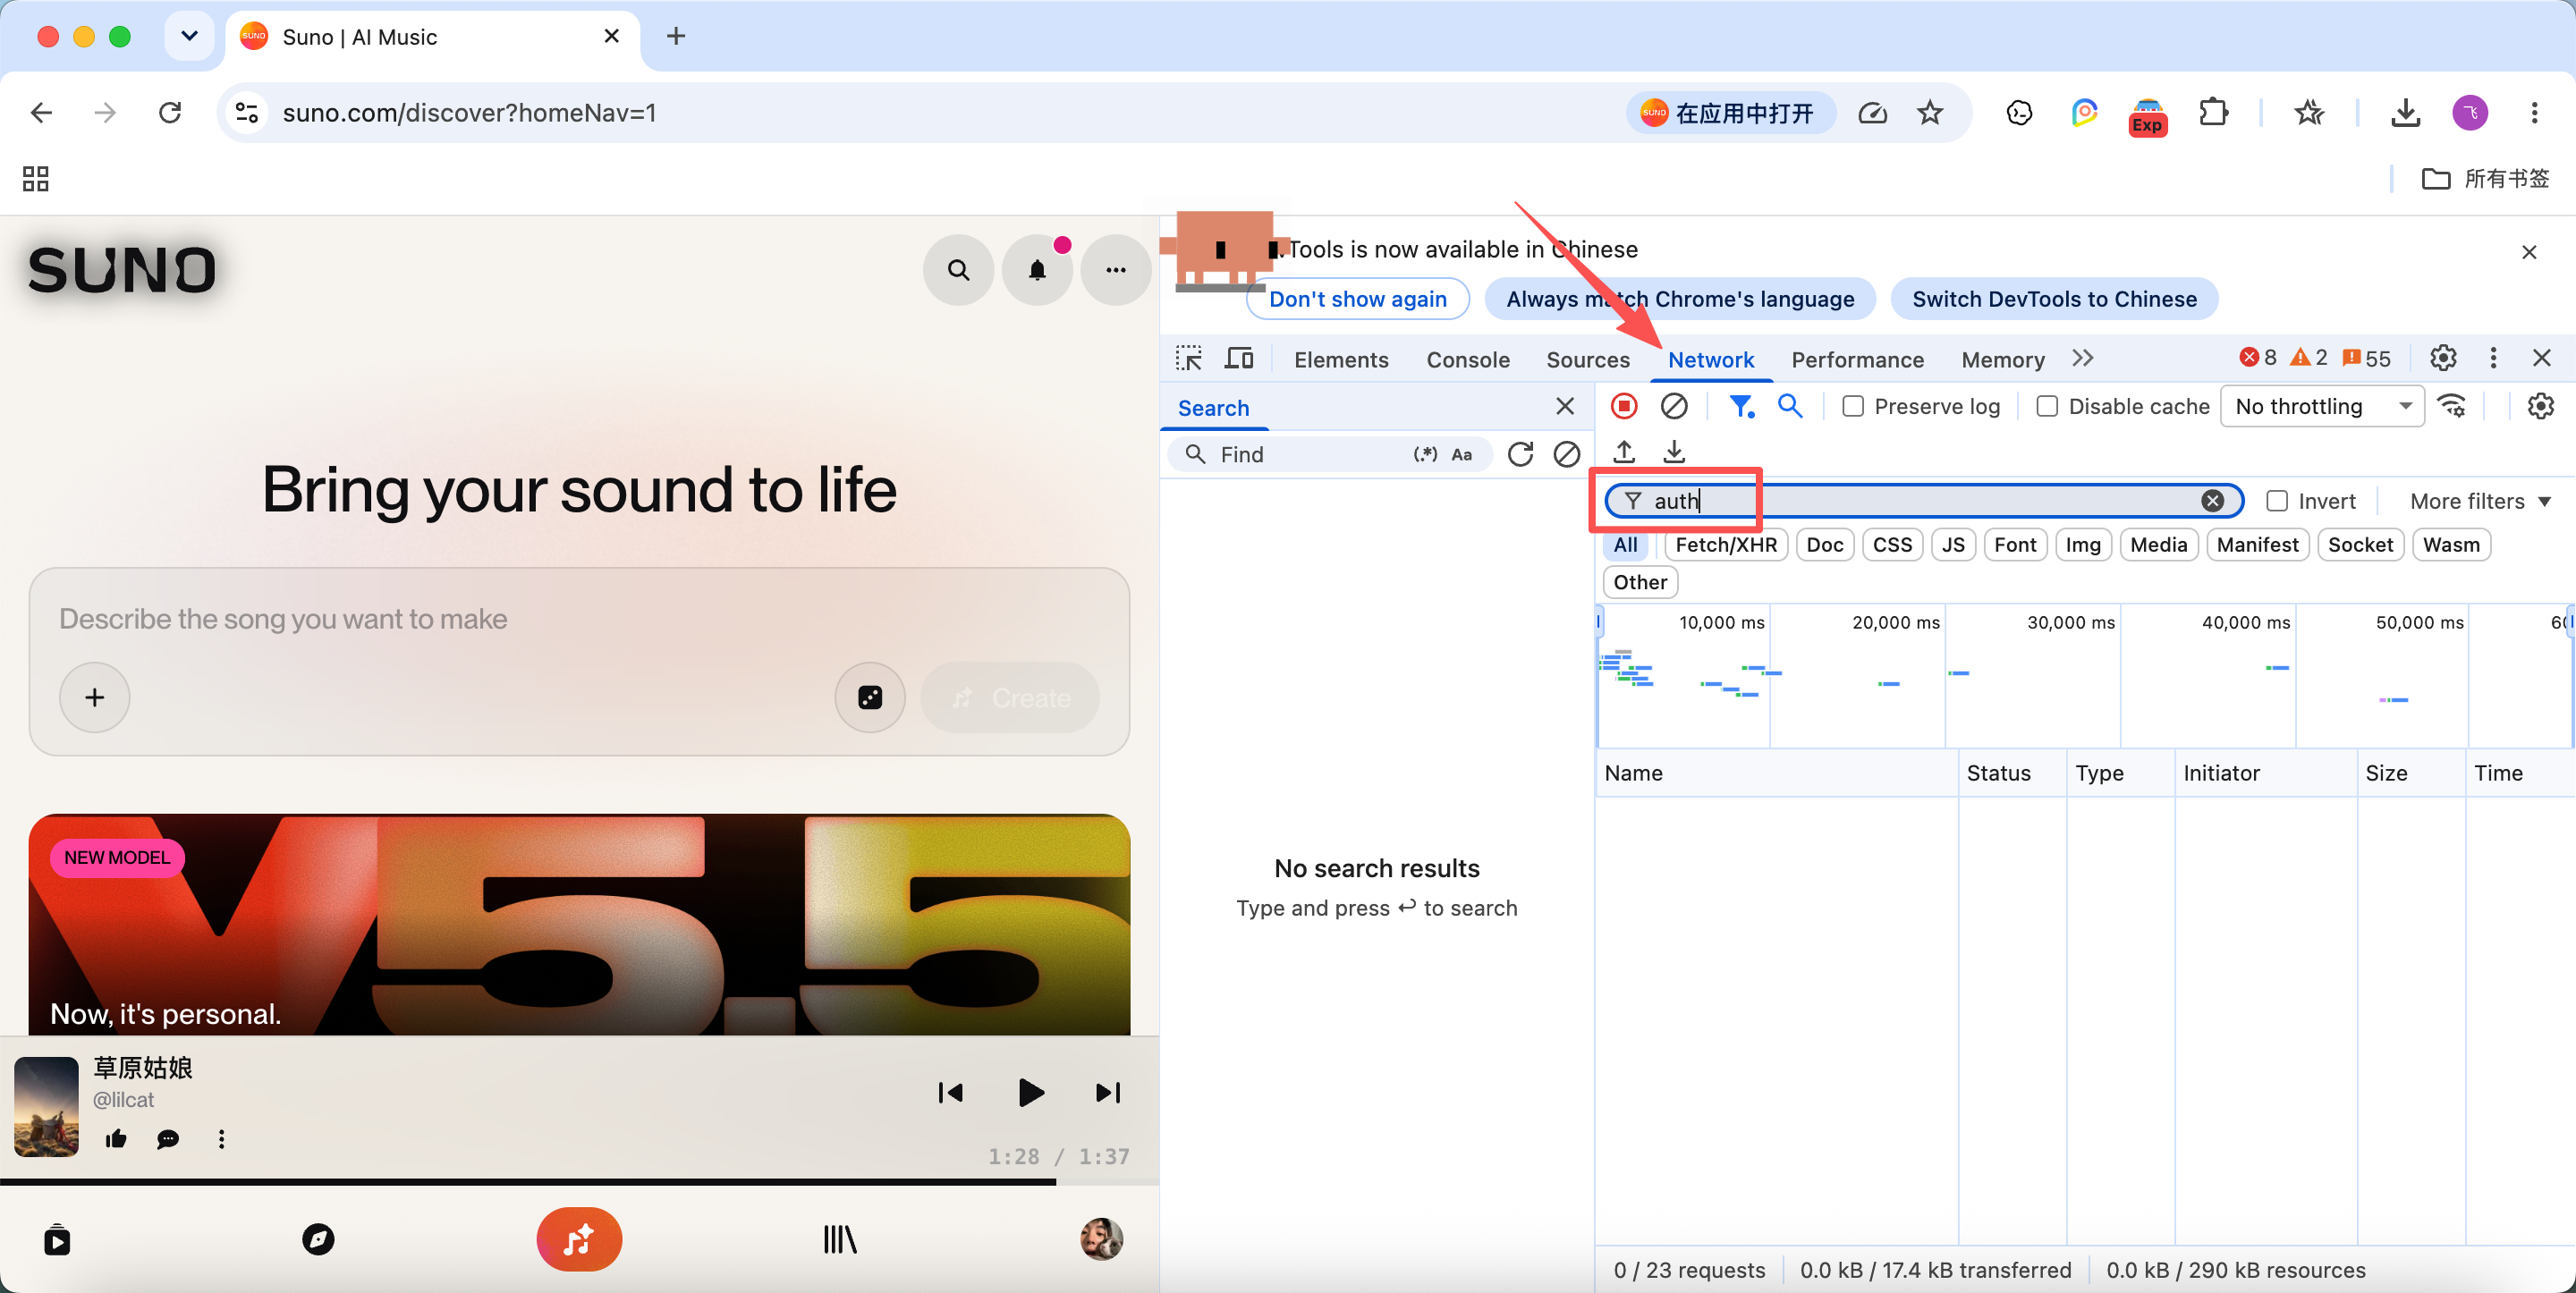Open network conditions wifi icon

tap(2452, 405)
